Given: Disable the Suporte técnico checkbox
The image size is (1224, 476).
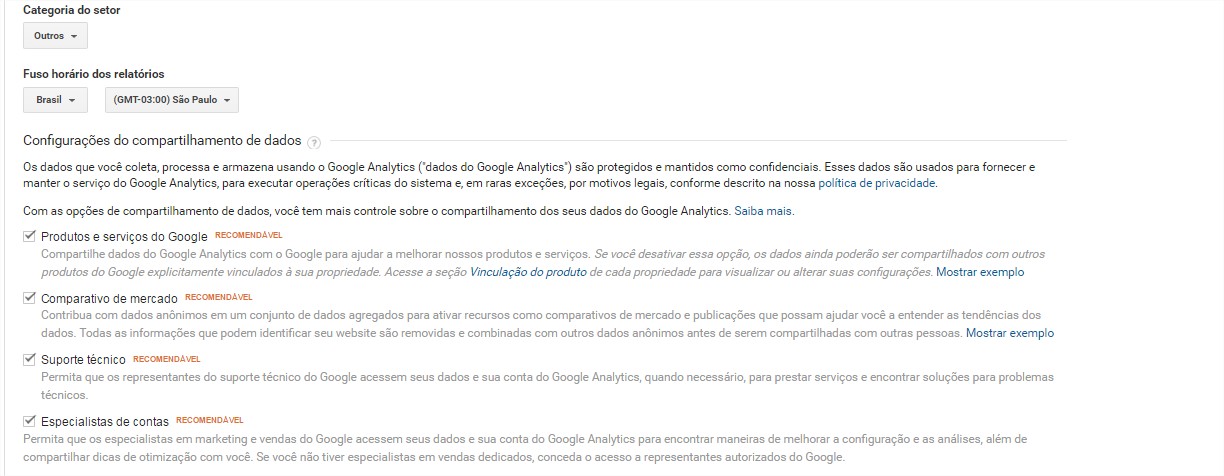Looking at the screenshot, I should click(x=29, y=359).
